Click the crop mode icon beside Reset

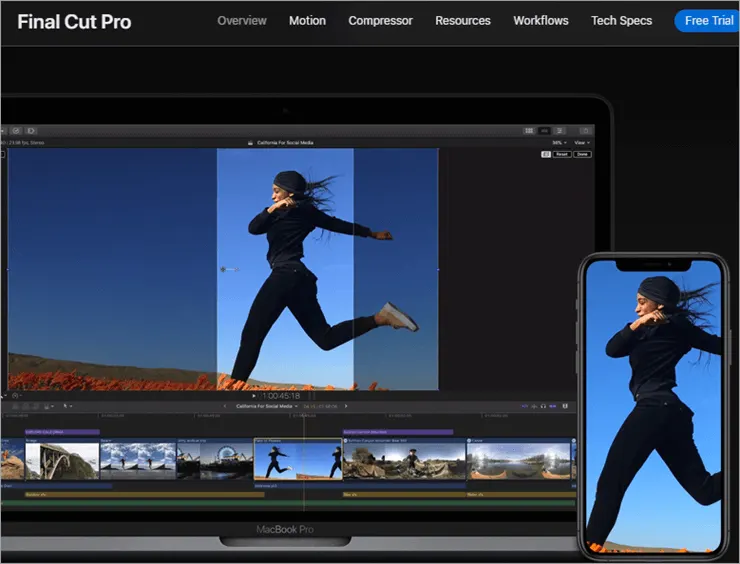[546, 154]
